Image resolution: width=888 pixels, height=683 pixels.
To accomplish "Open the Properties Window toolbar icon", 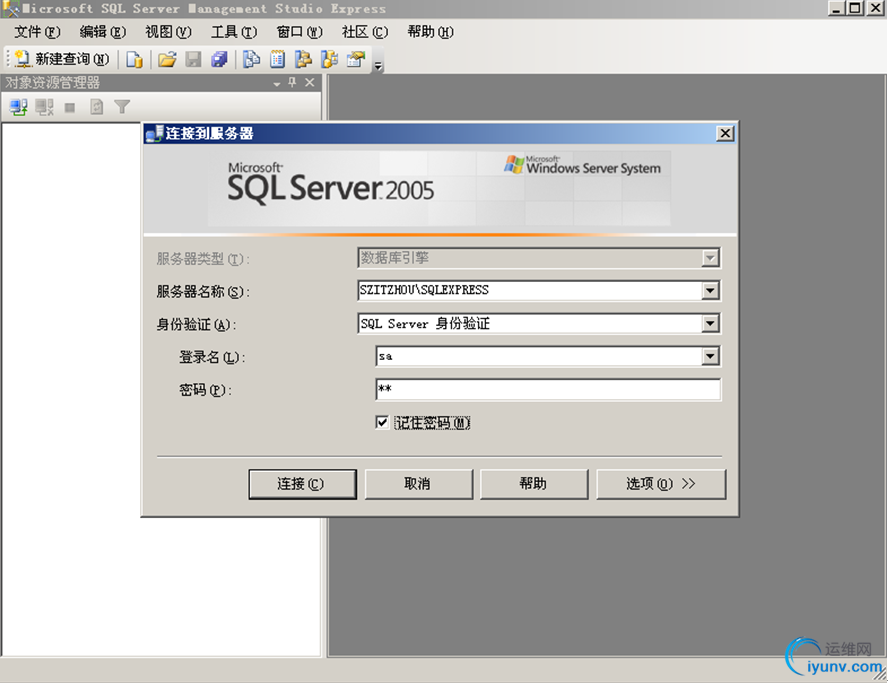I will tap(356, 59).
